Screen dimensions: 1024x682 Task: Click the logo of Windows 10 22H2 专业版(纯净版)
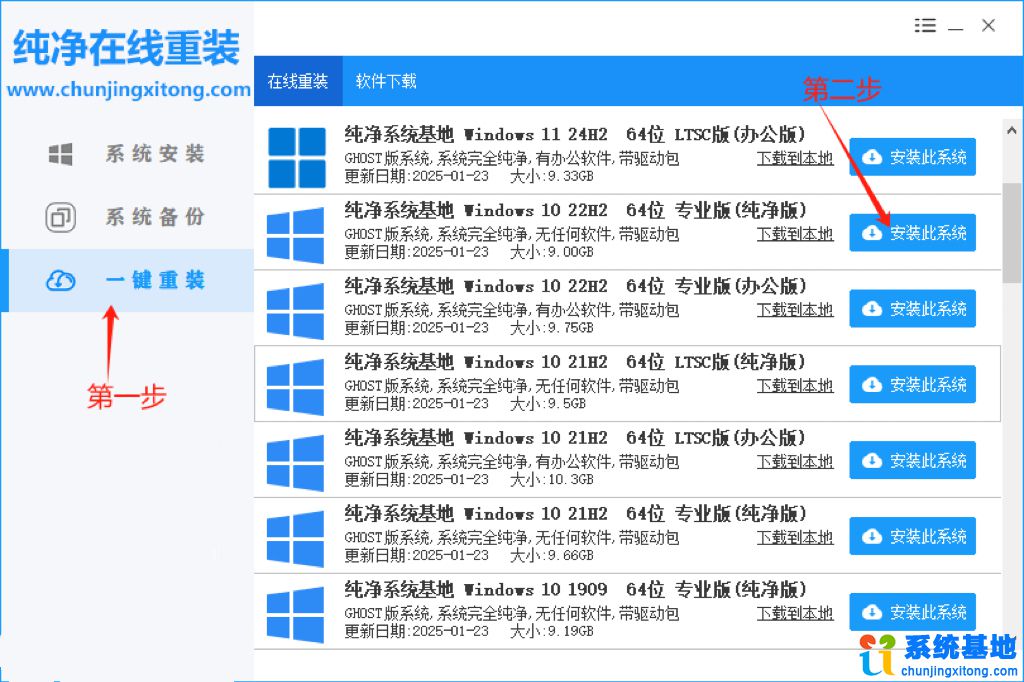point(296,235)
